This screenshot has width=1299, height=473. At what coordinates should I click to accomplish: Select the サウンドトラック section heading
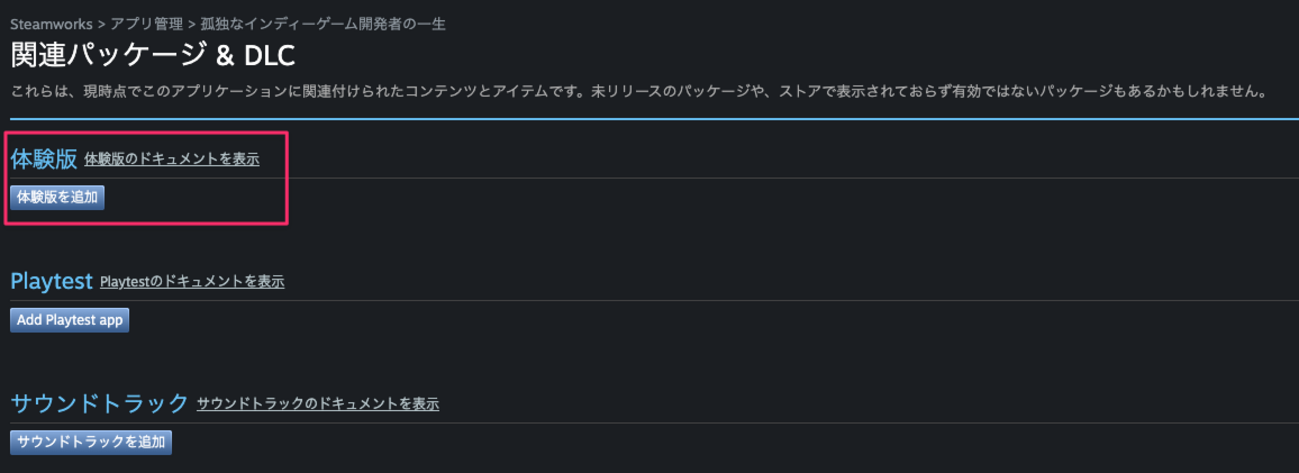tap(99, 403)
